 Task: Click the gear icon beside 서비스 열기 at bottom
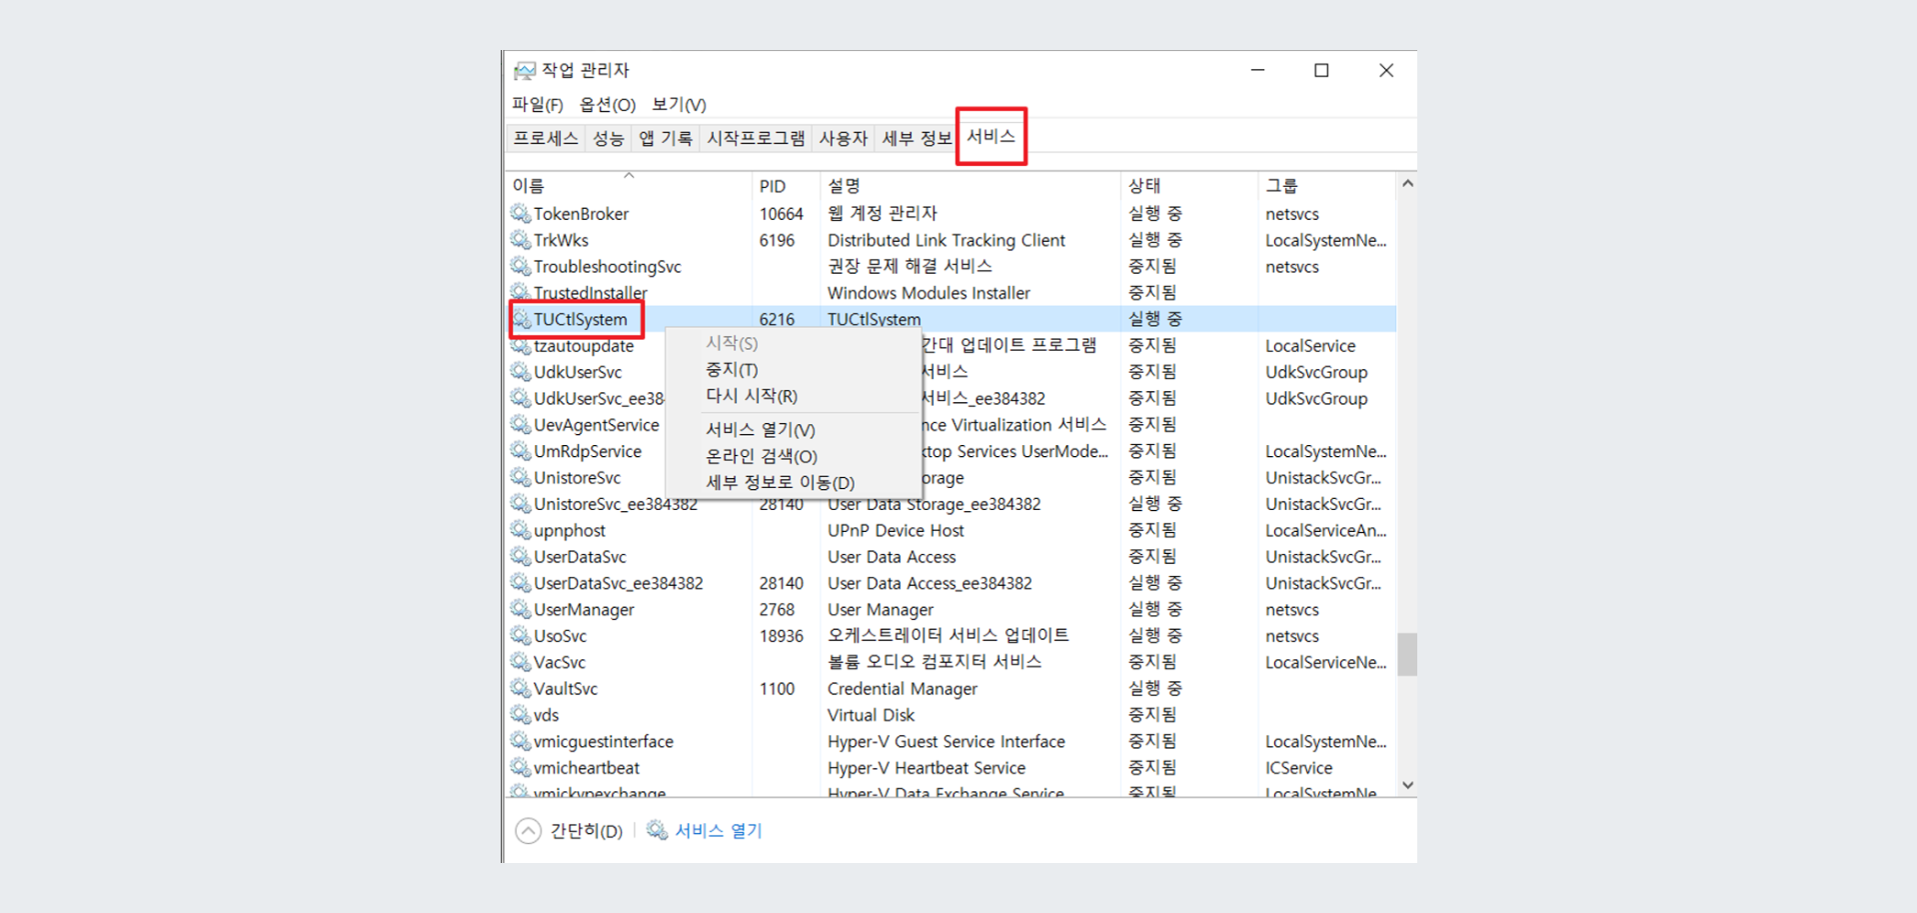pos(656,830)
